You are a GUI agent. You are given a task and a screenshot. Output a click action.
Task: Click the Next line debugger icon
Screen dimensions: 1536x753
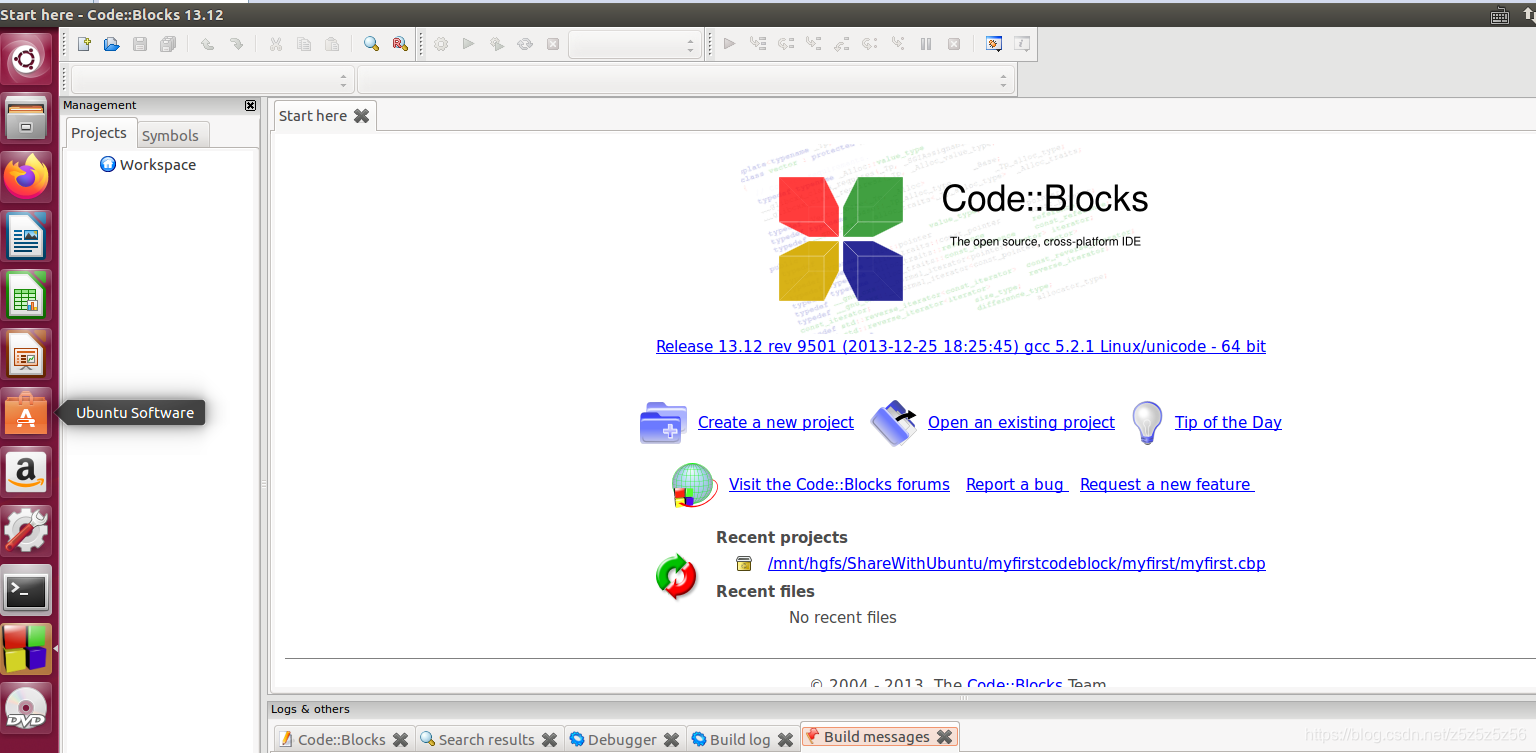(x=785, y=44)
